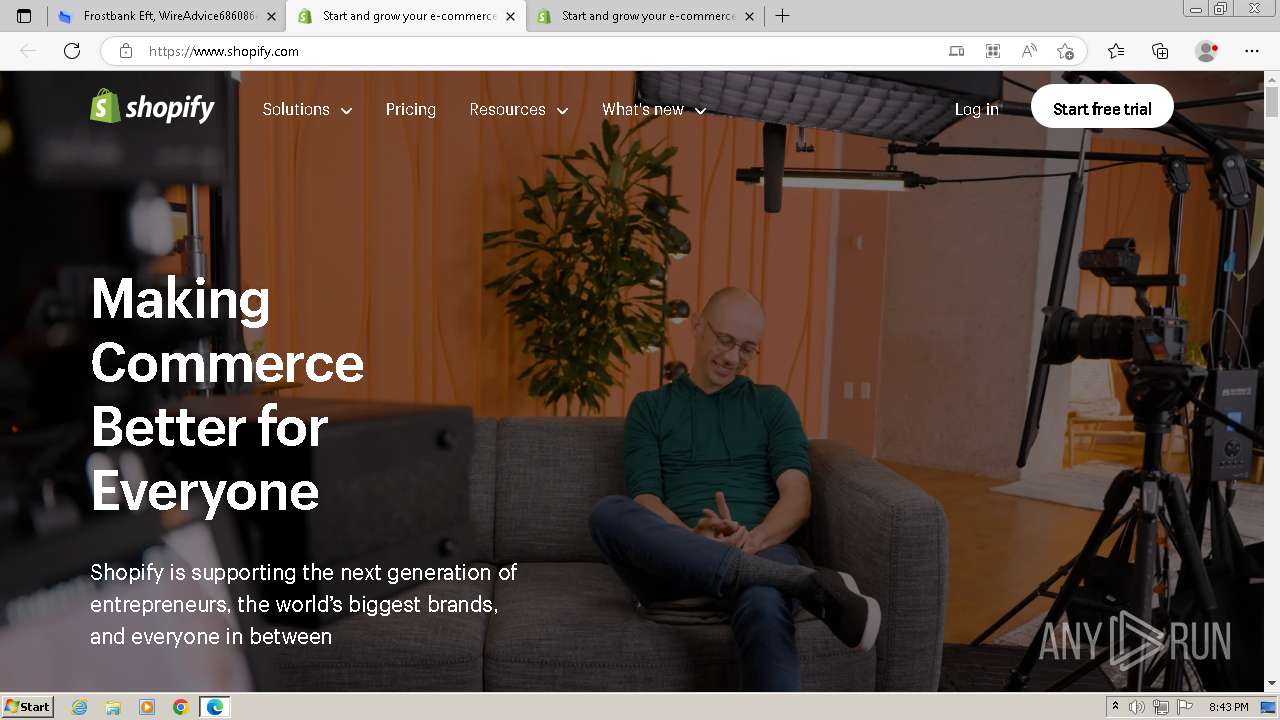View site information lock icon

coord(125,51)
